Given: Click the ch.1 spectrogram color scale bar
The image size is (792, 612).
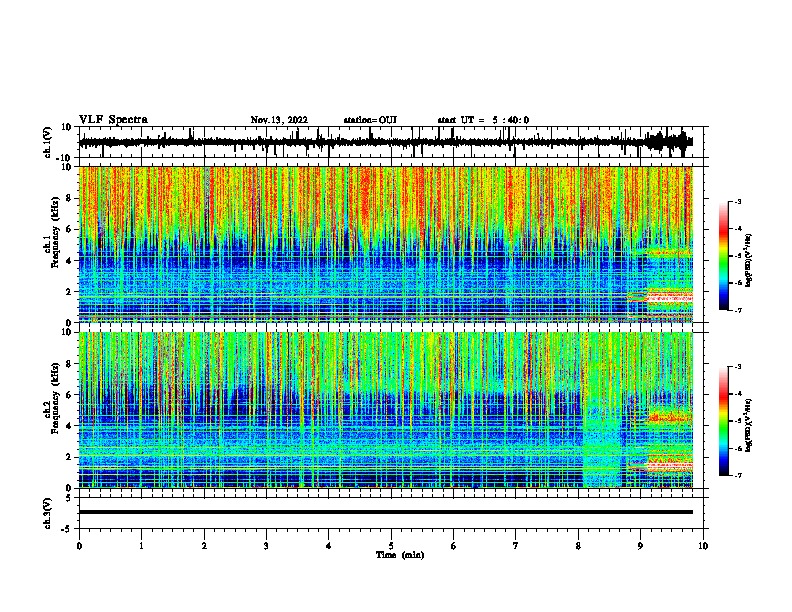Looking at the screenshot, I should (x=724, y=256).
